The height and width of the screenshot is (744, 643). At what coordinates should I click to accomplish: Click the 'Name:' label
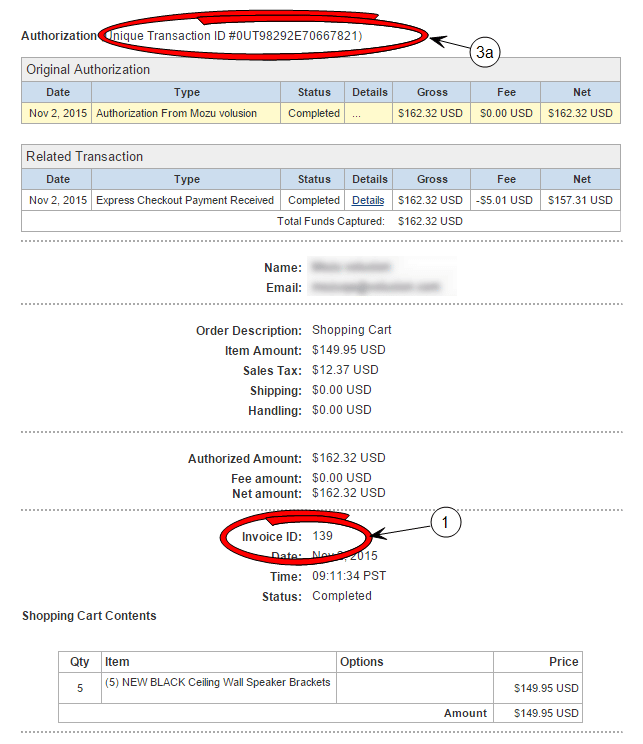pos(283,268)
